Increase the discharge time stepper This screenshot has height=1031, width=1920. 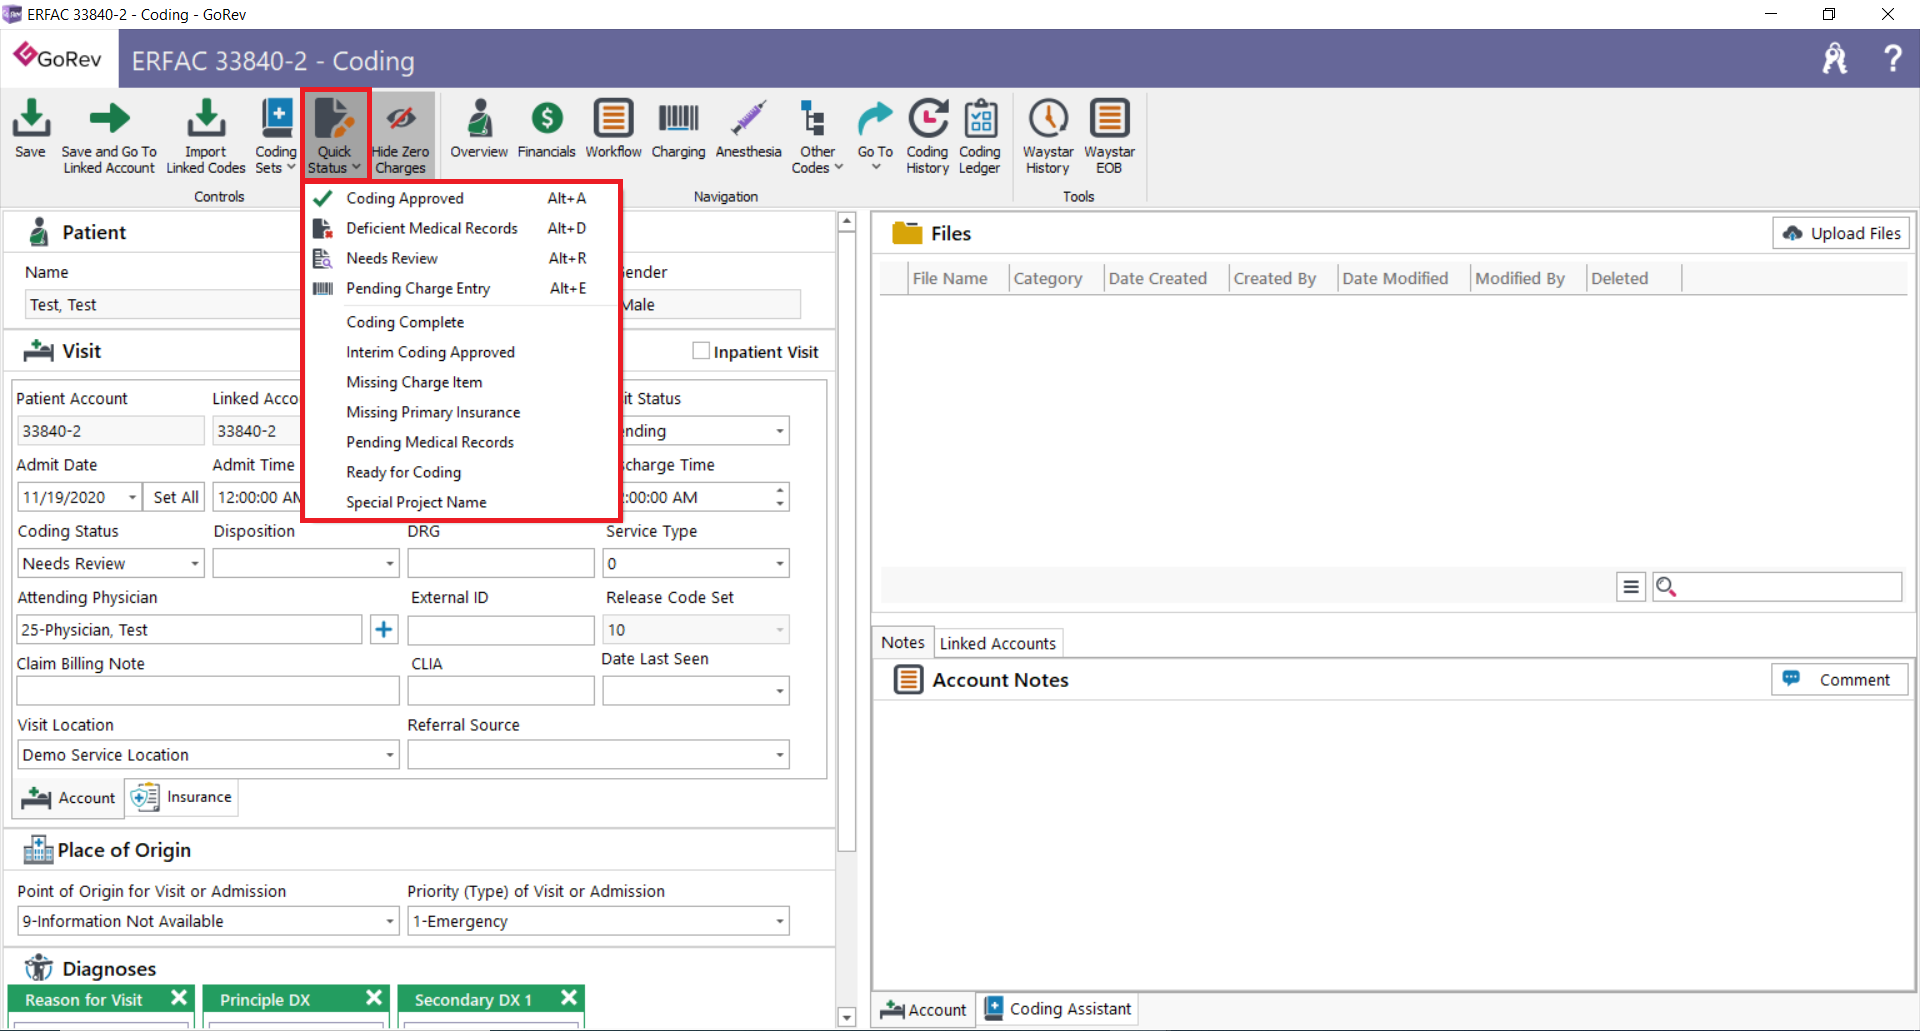(x=780, y=490)
